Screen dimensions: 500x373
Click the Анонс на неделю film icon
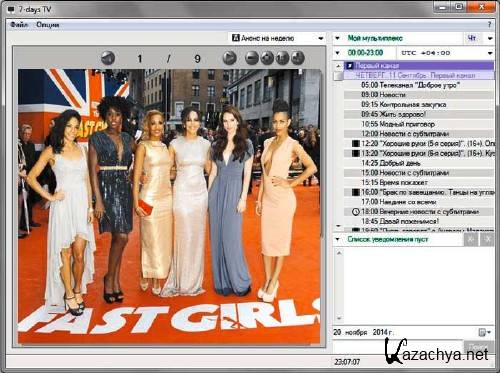click(x=236, y=38)
